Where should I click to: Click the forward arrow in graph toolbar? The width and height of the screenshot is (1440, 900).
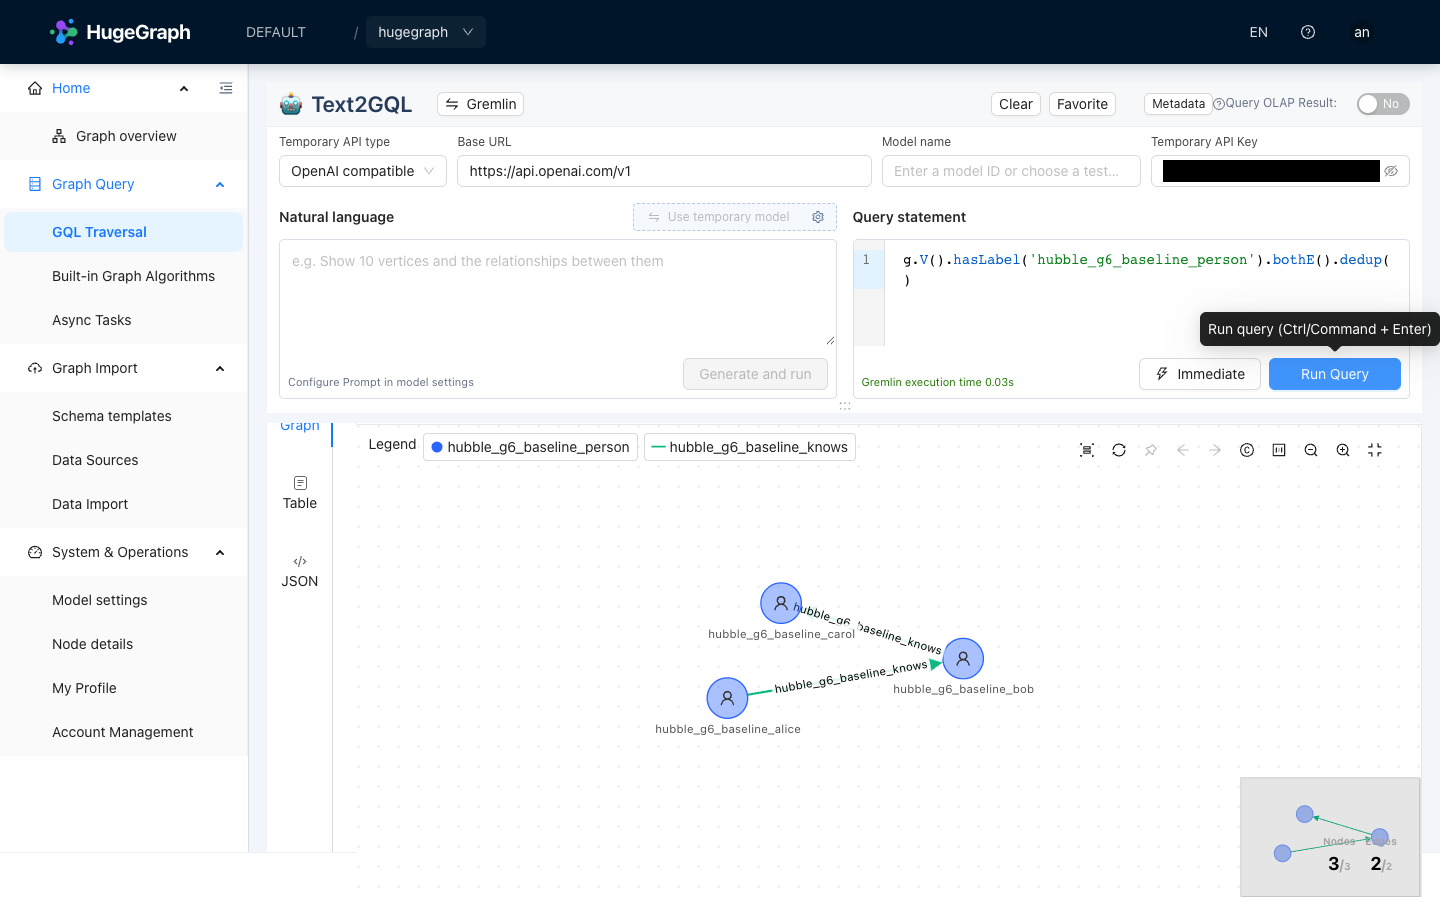tap(1215, 450)
